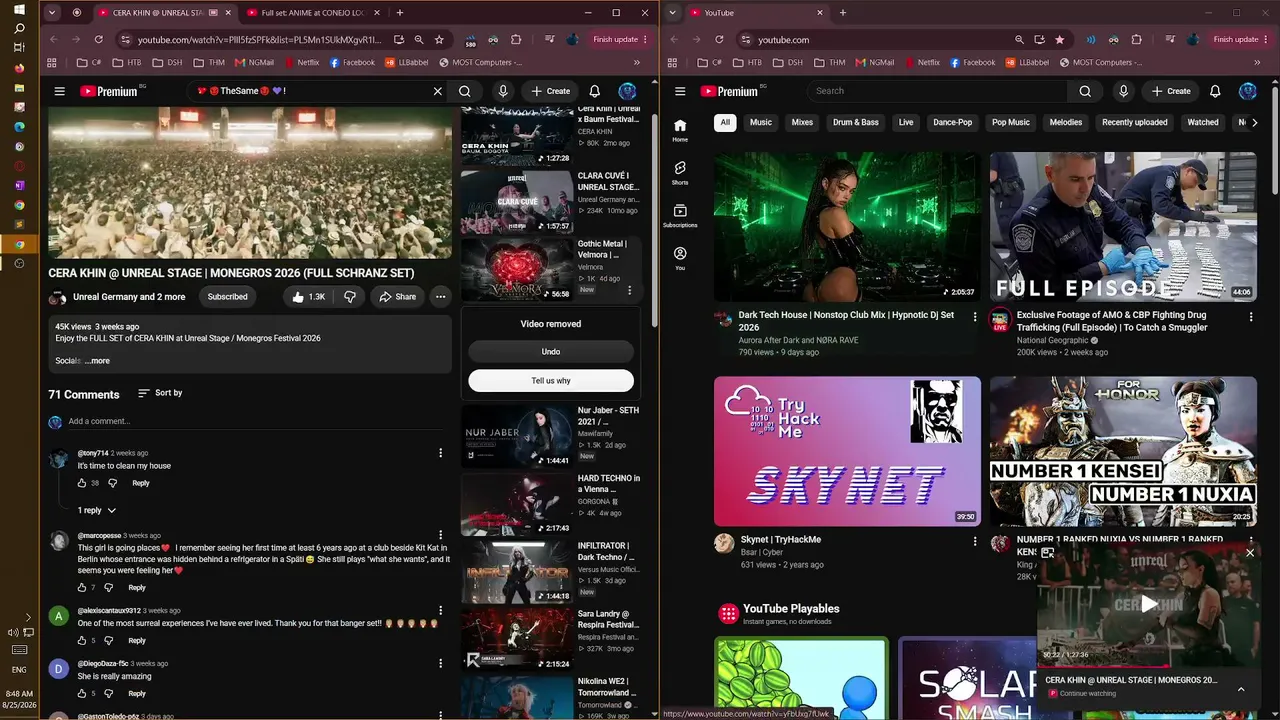Viewport: 1280px width, 720px height.
Task: Open the Extensions puzzle icon in the left browser
Action: 516,40
